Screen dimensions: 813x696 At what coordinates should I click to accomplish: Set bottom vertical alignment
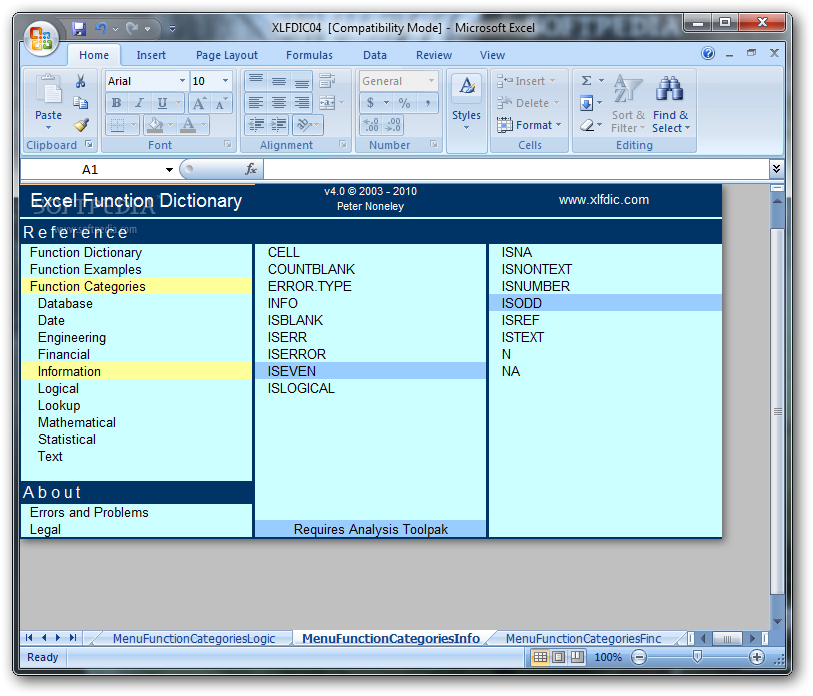[302, 81]
